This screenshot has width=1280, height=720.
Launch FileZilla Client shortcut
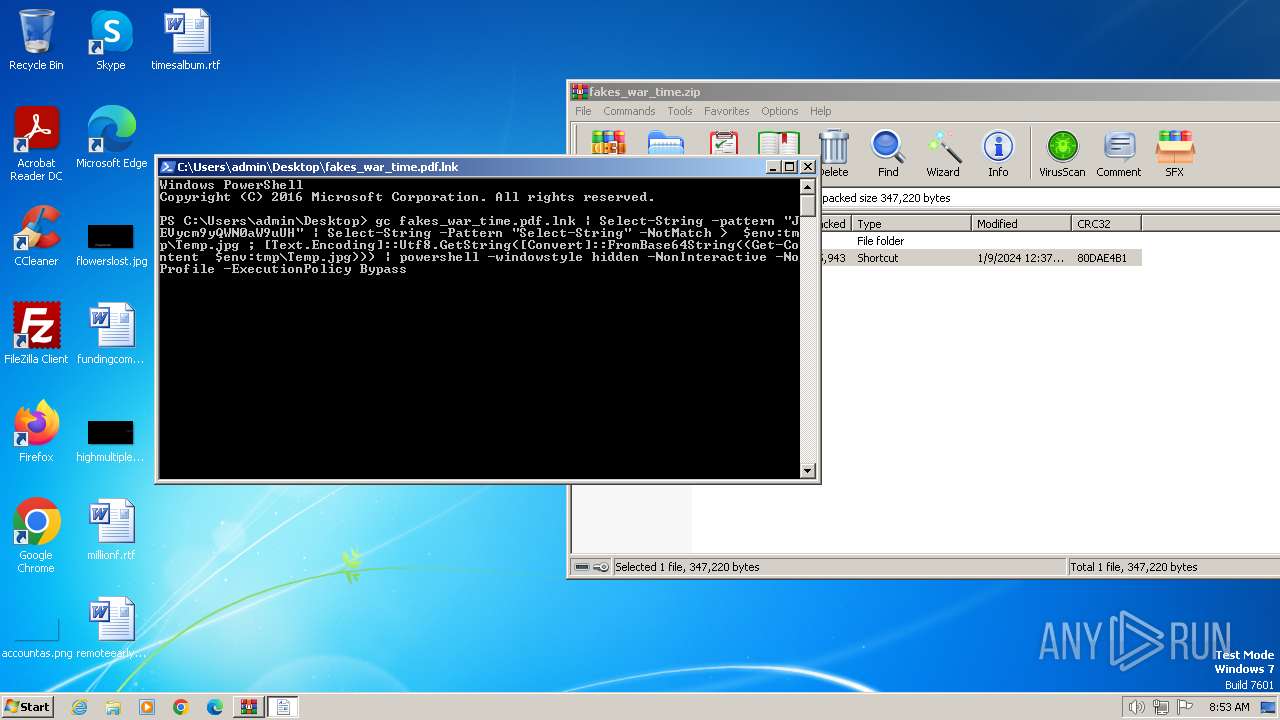[36, 333]
